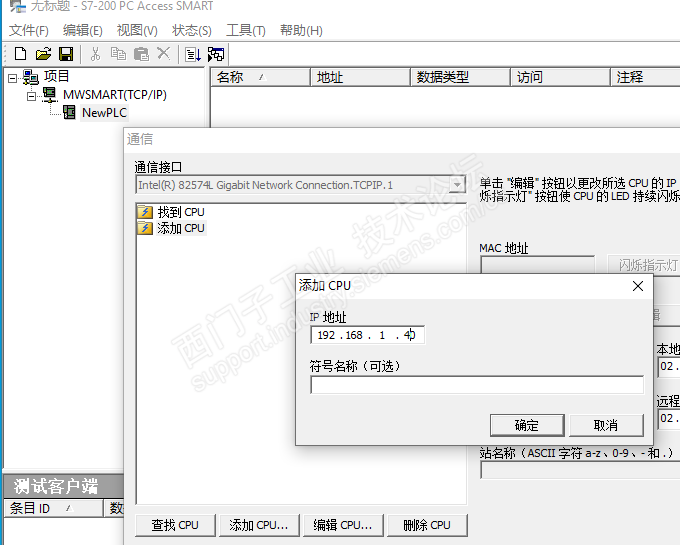This screenshot has height=545, width=680.
Task: Sort by the 数据类型 column header
Action: 460,77
